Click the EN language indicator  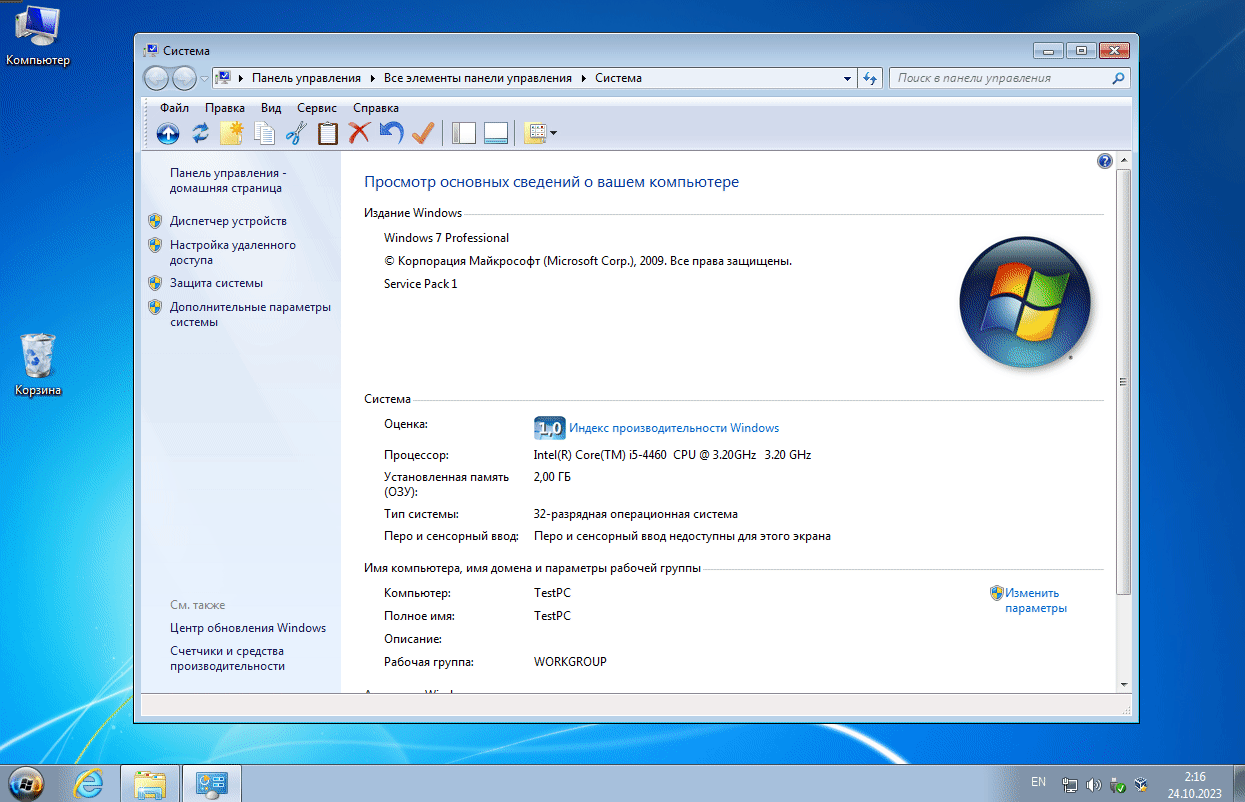pos(1038,781)
